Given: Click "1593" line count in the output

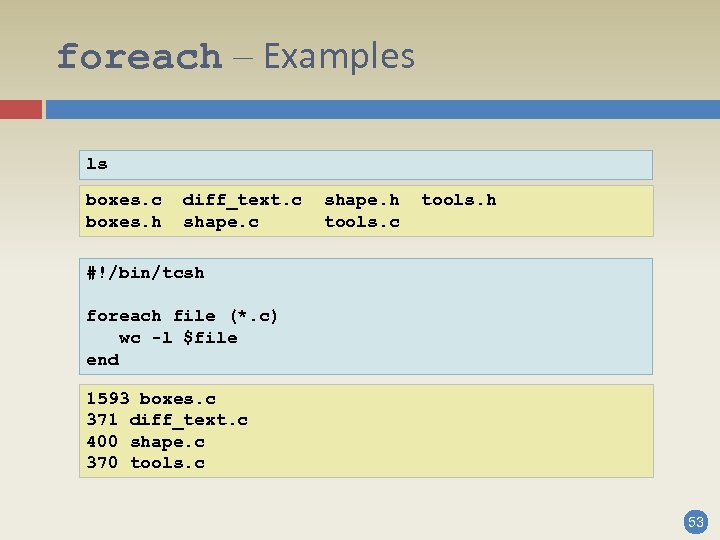Looking at the screenshot, I should tap(108, 399).
